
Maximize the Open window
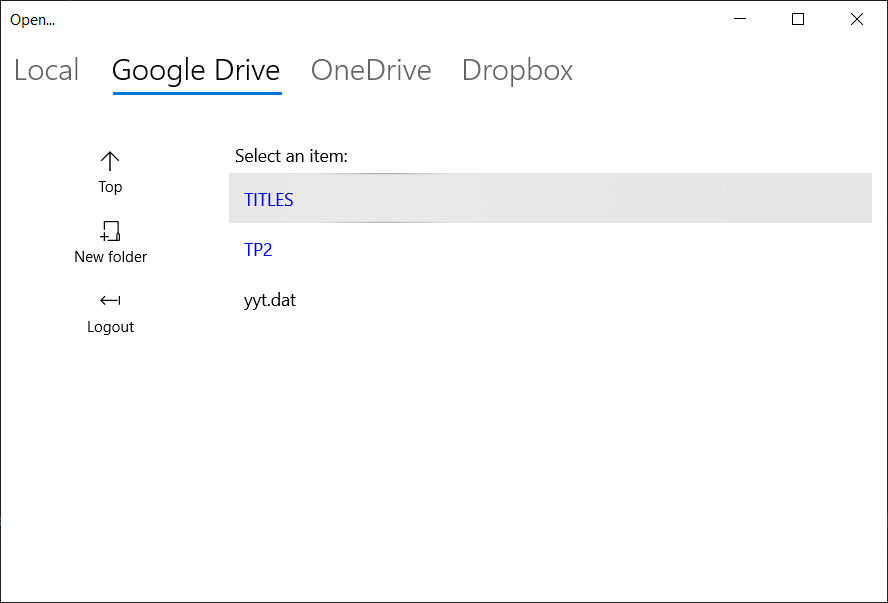click(x=797, y=19)
